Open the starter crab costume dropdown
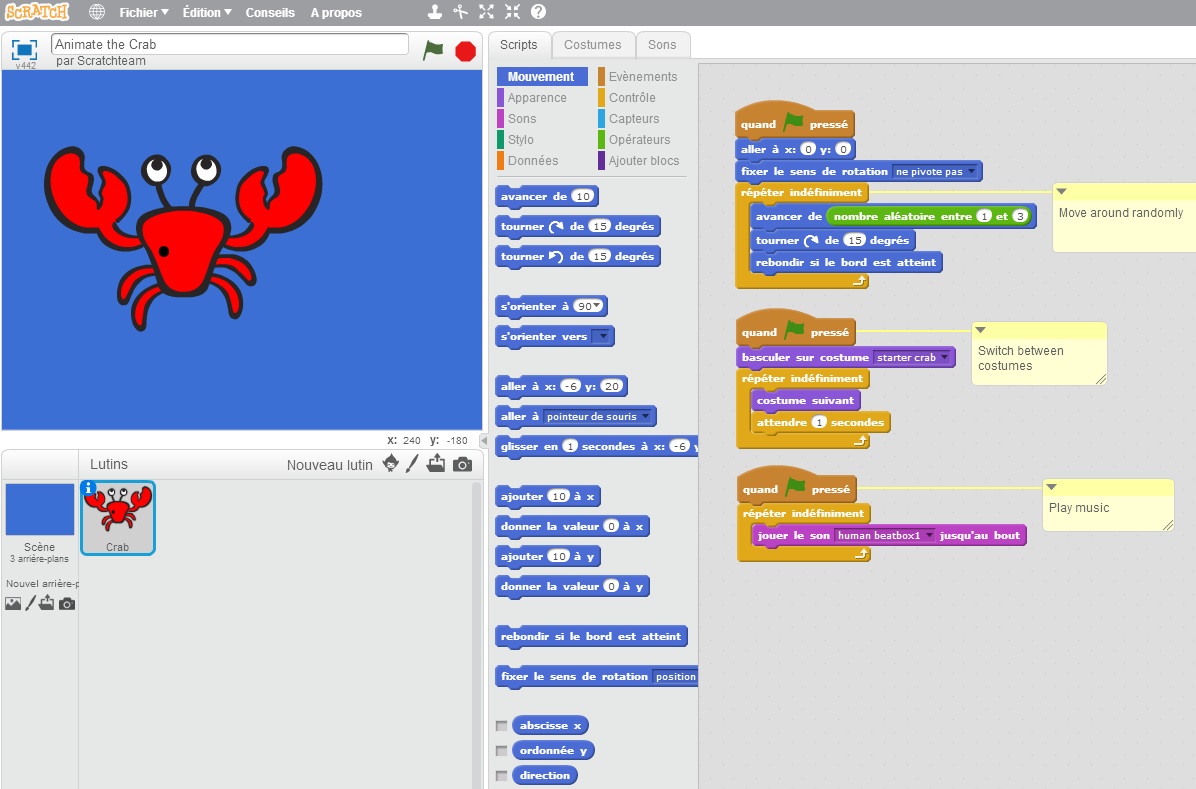1196x789 pixels. point(945,357)
